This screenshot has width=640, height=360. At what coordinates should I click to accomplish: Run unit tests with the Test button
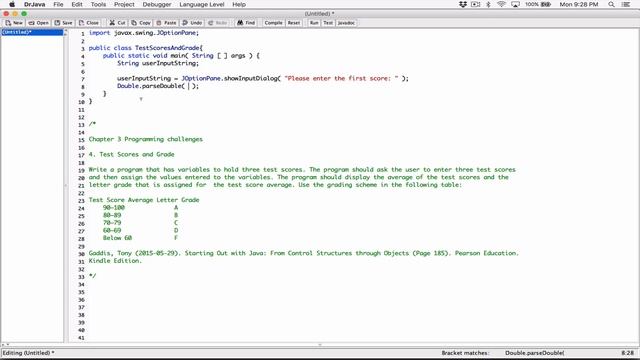point(328,23)
